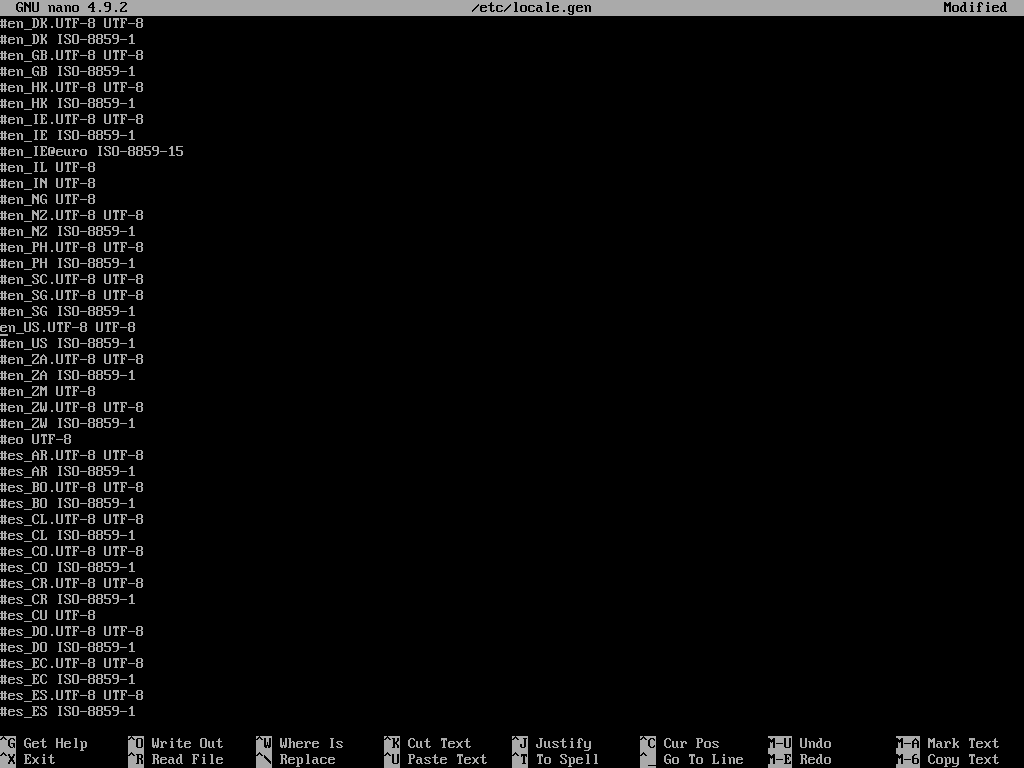Click the ^R Read File shortcut
Image resolution: width=1024 pixels, height=768 pixels.
click(176, 760)
